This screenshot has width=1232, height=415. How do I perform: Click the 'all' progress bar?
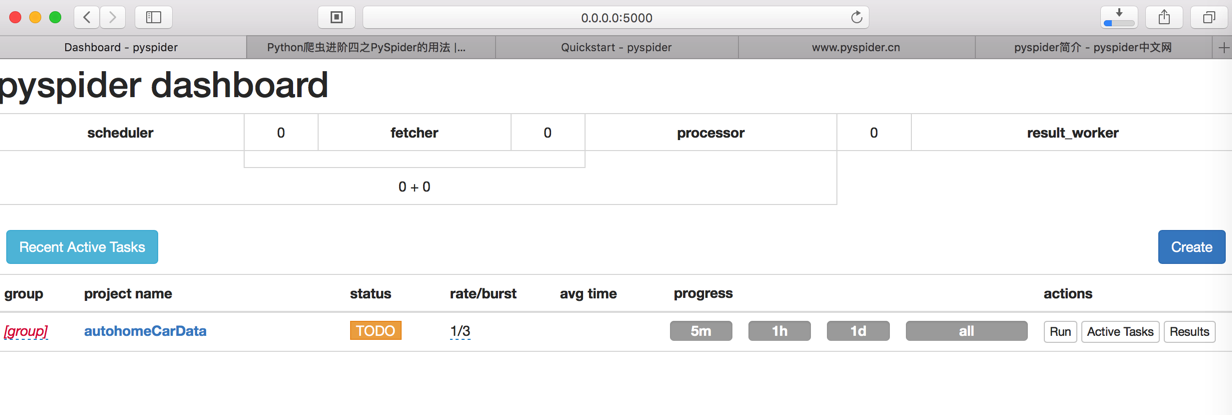coord(966,331)
